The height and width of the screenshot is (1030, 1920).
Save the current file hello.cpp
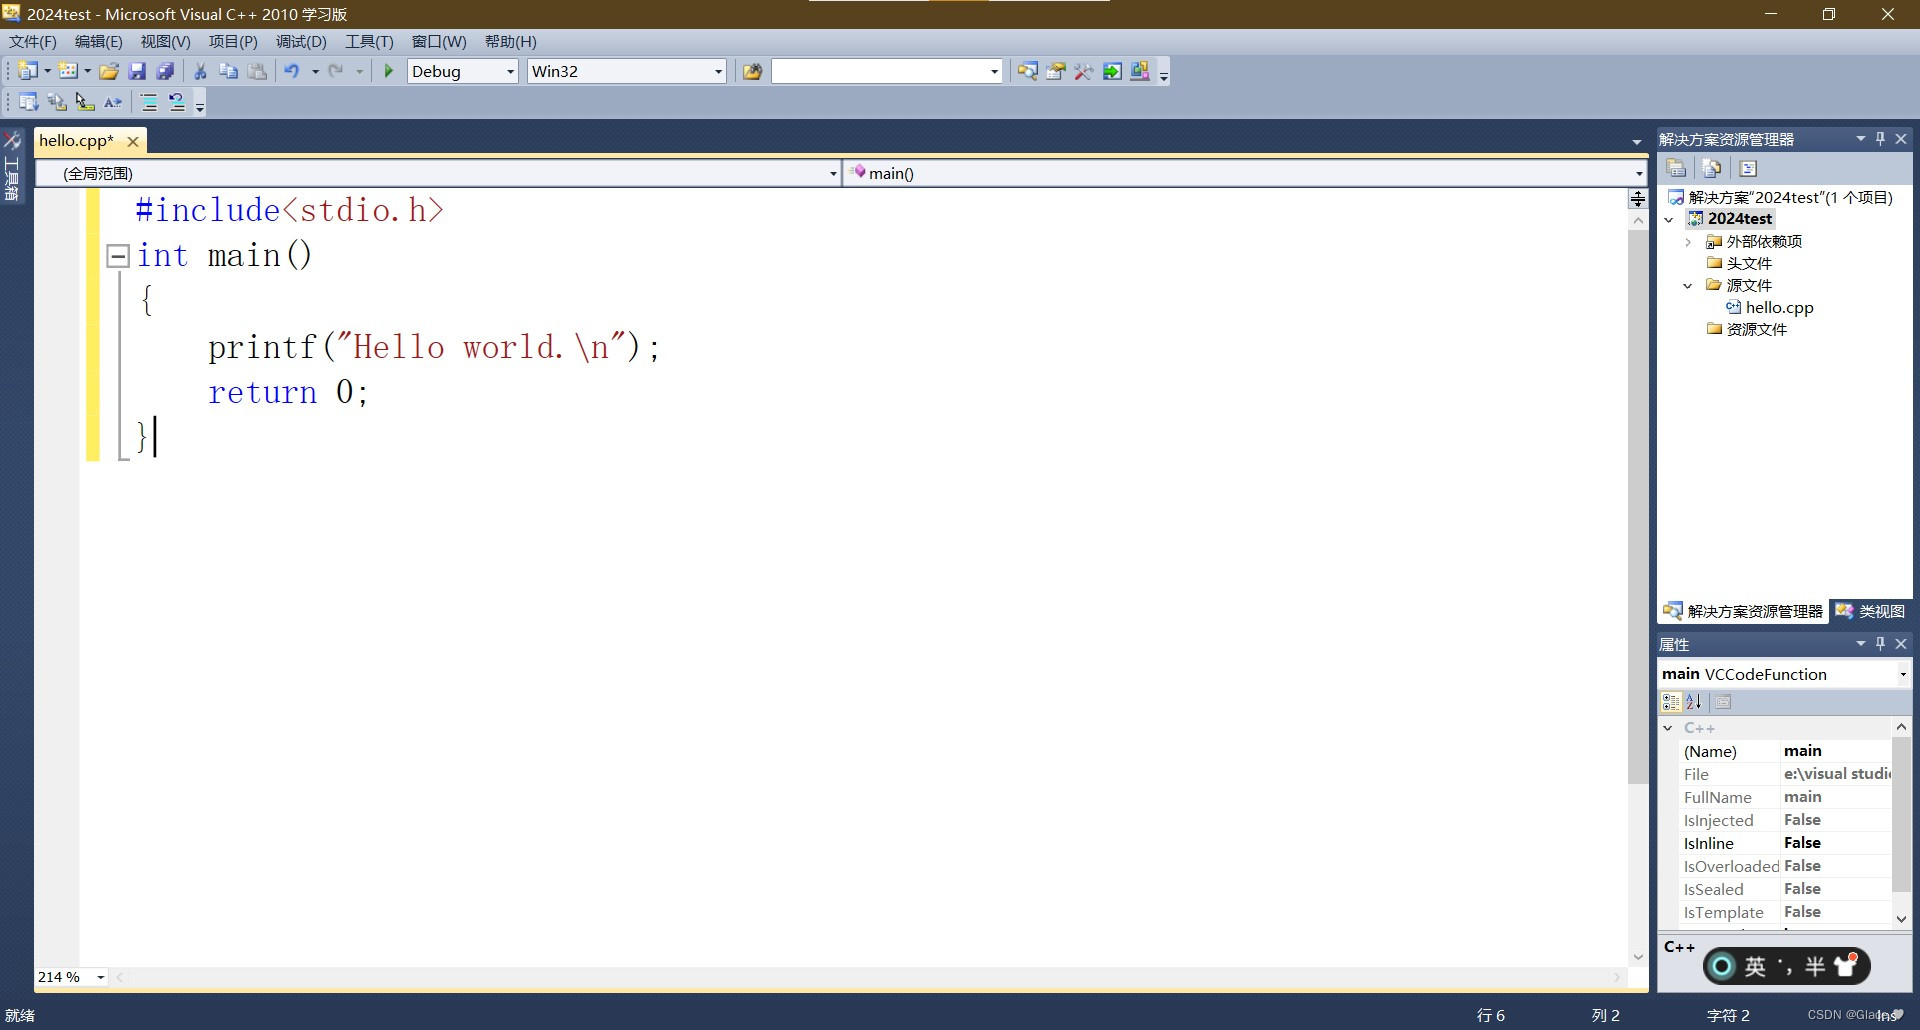click(x=138, y=71)
